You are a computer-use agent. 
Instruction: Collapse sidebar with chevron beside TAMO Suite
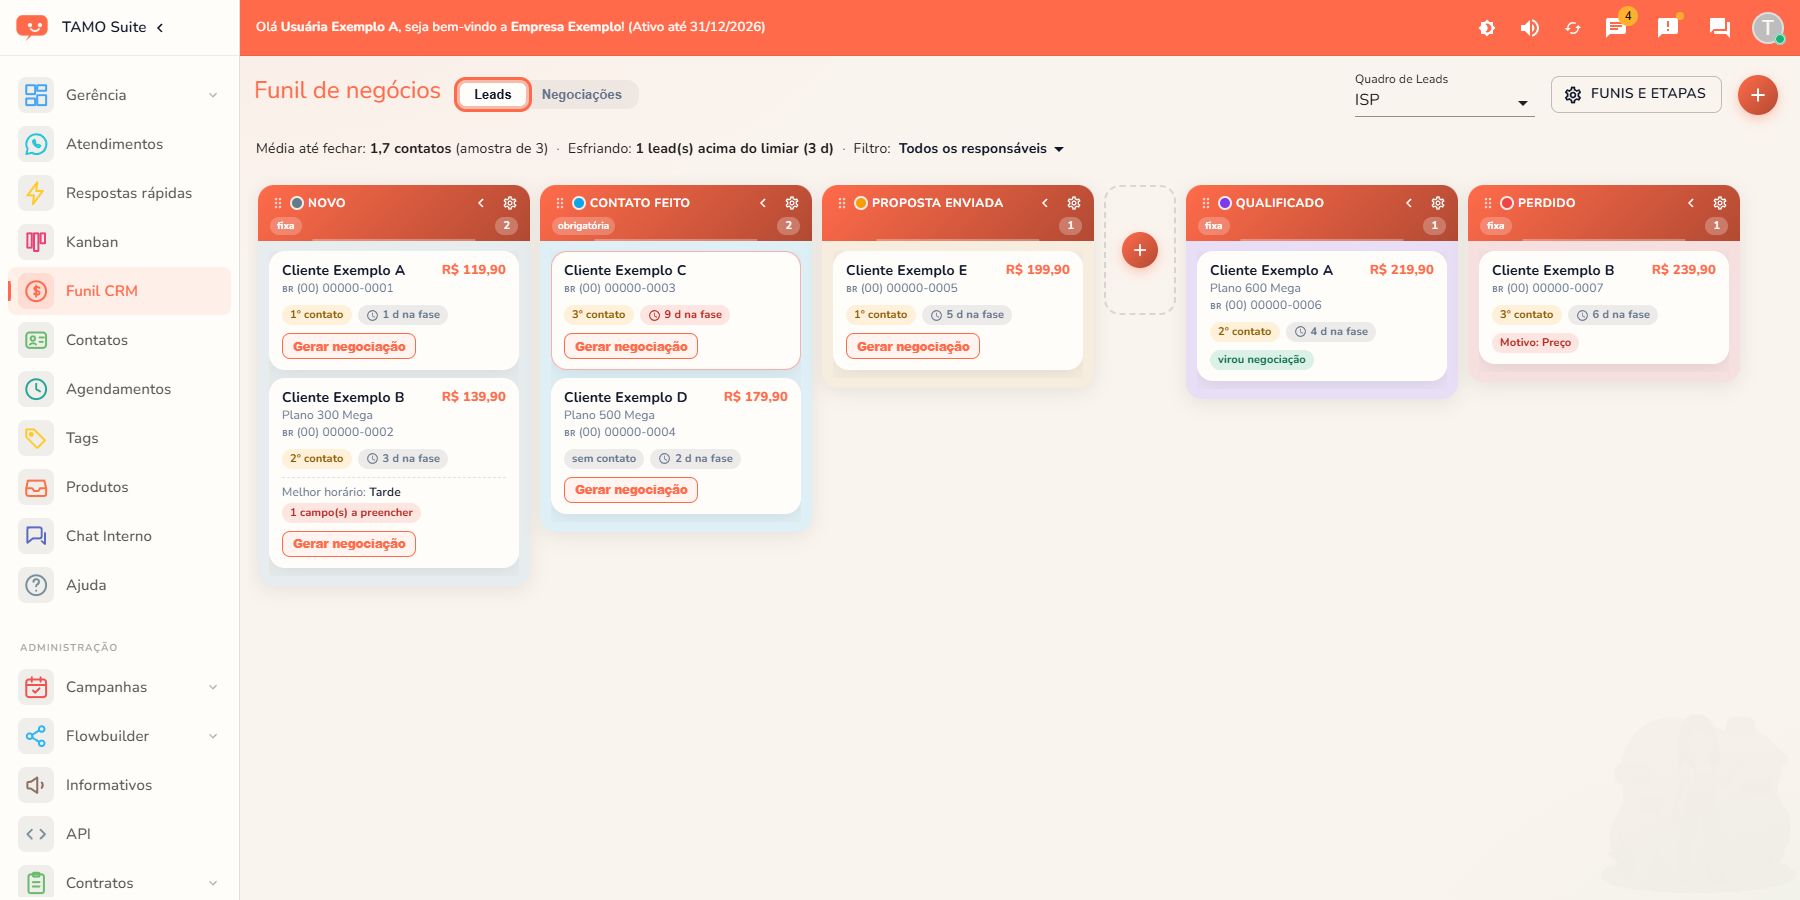click(x=160, y=27)
